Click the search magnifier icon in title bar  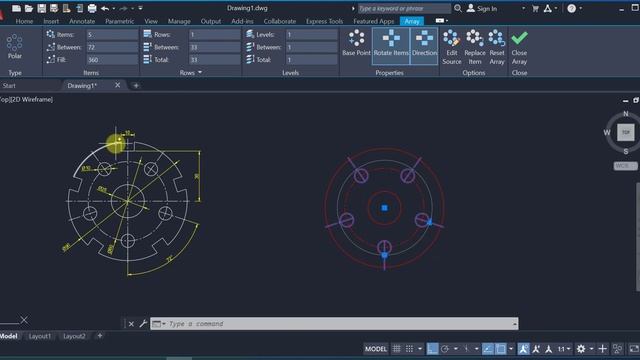point(458,8)
